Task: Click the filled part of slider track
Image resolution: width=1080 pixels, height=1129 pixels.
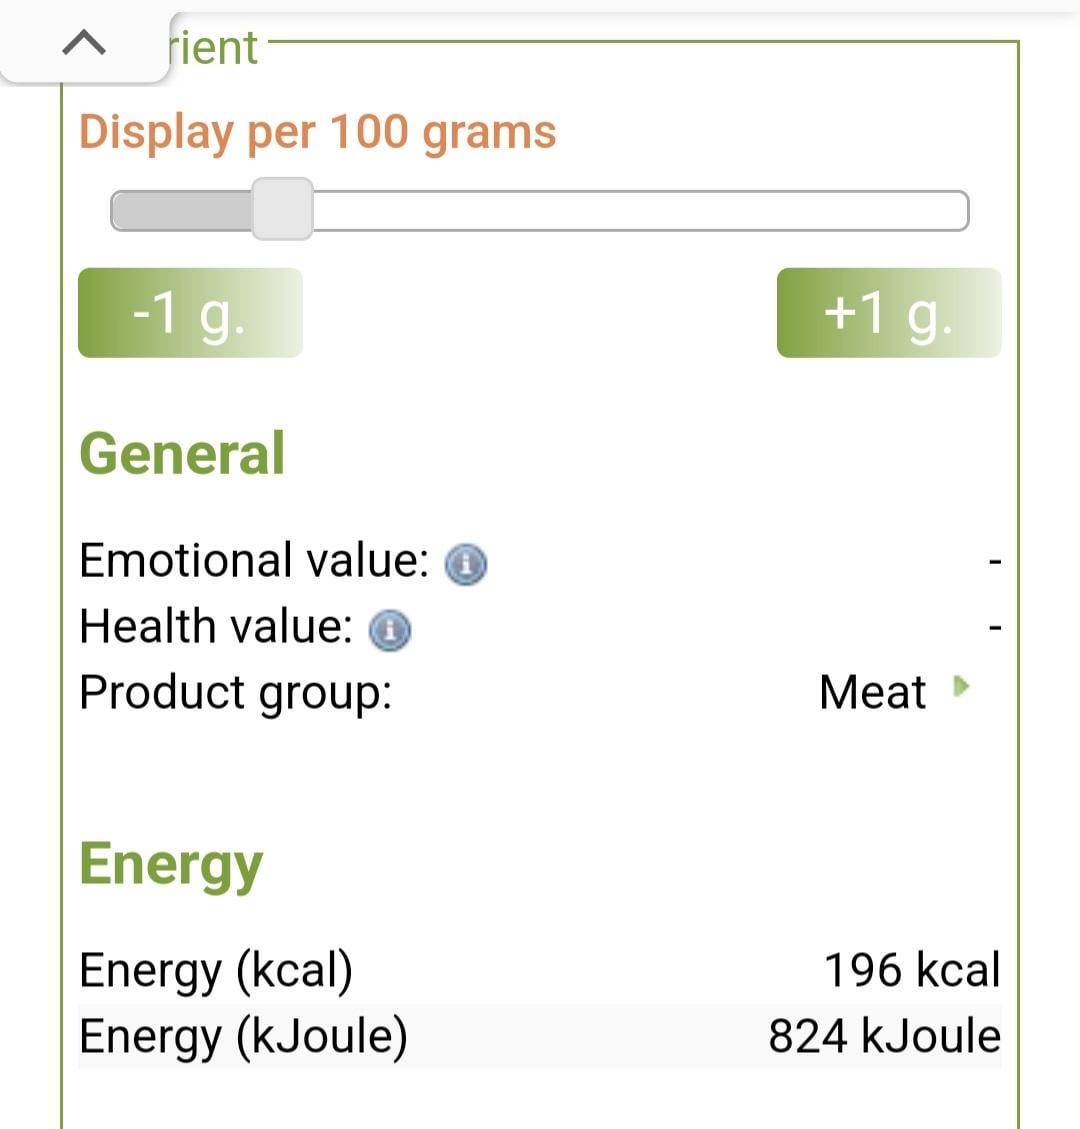Action: tap(181, 210)
